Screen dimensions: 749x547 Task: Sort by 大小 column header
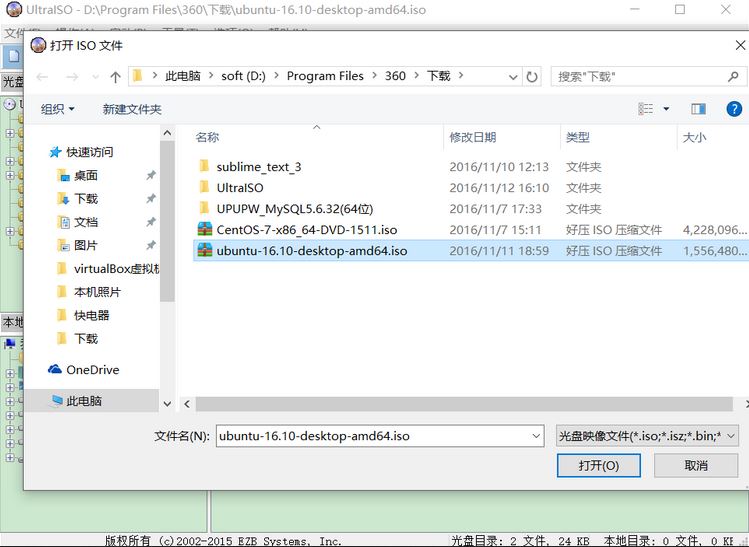point(694,138)
